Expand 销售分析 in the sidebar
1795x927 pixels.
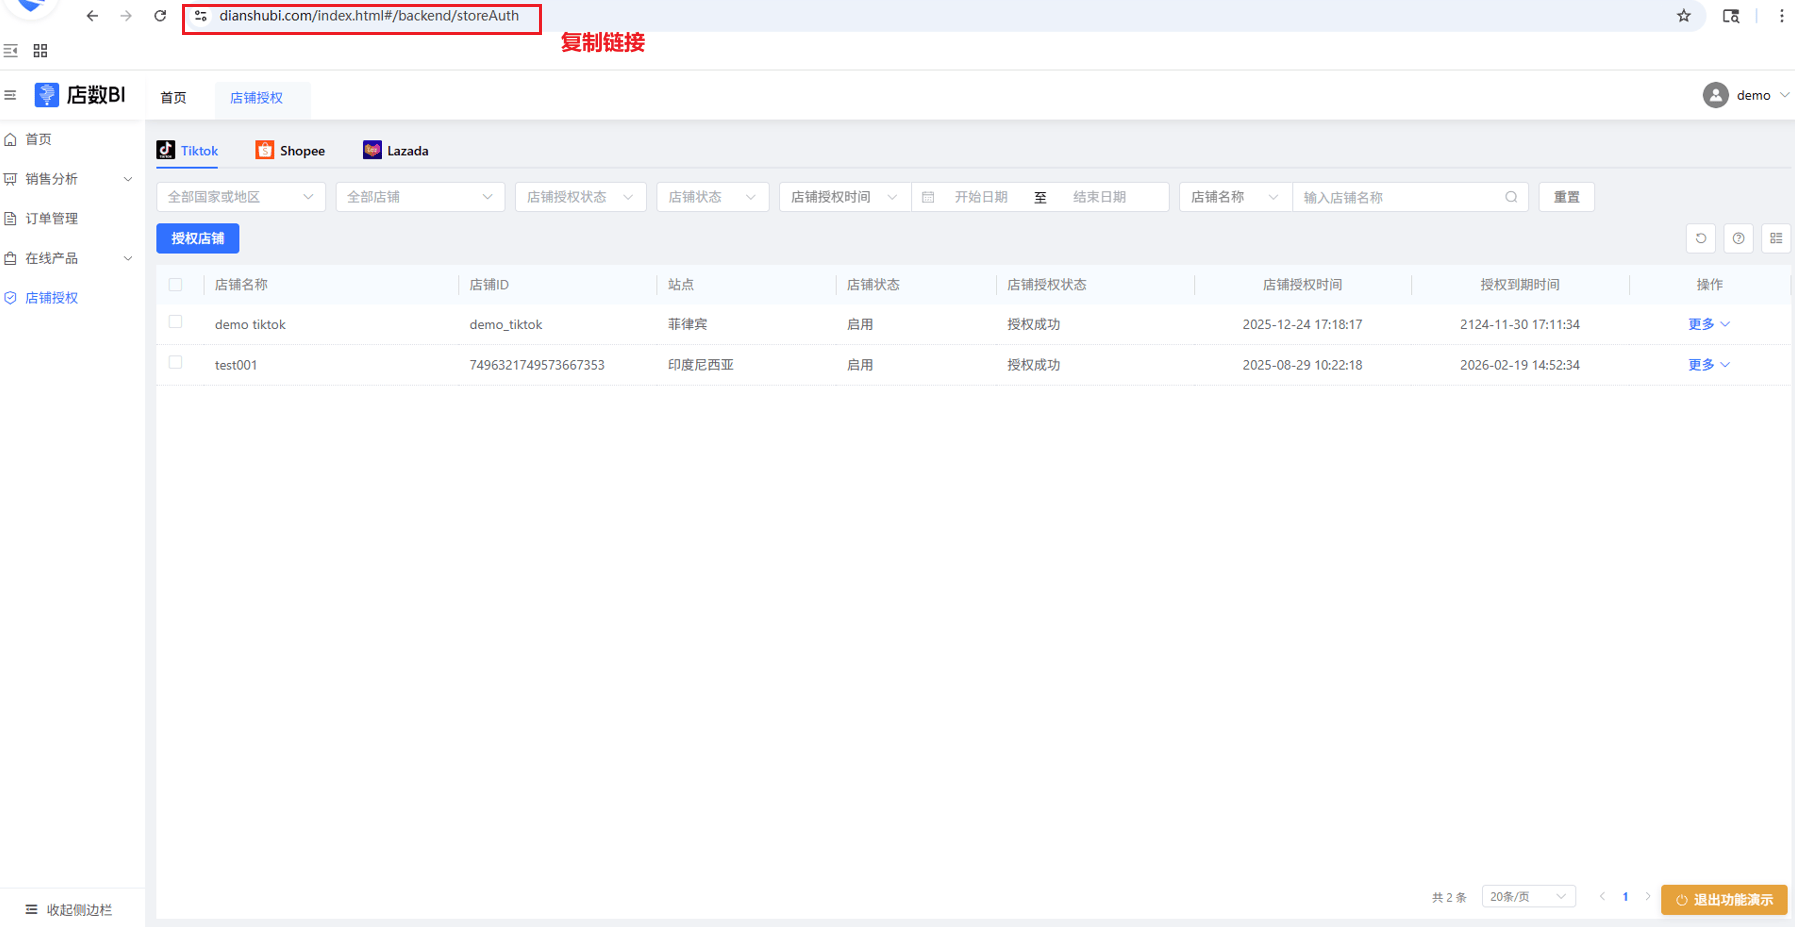click(x=70, y=179)
